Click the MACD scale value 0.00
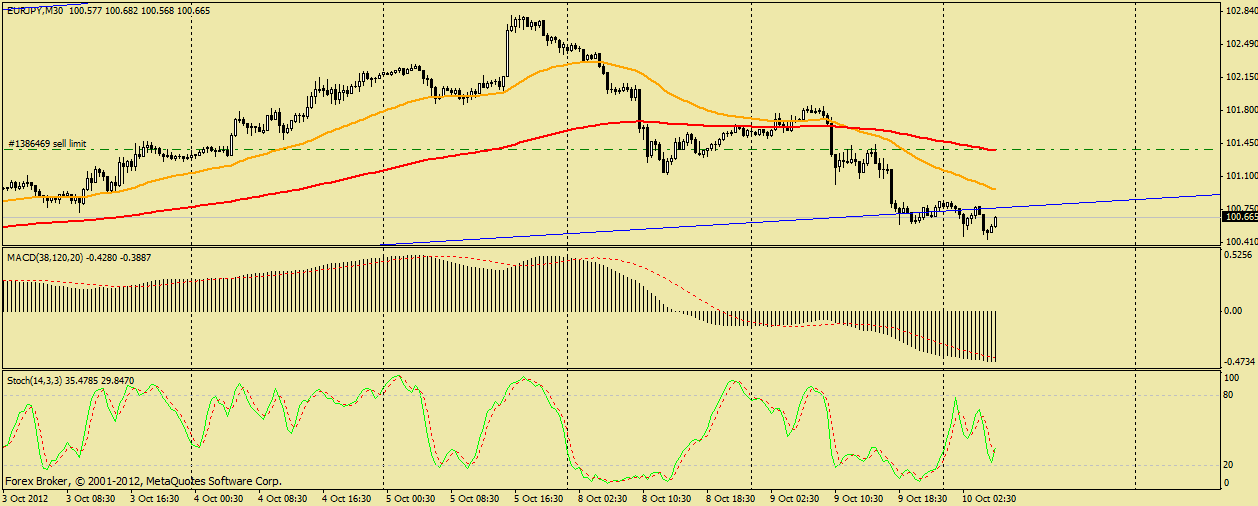Viewport: 1258px width, 506px height. pos(1234,311)
